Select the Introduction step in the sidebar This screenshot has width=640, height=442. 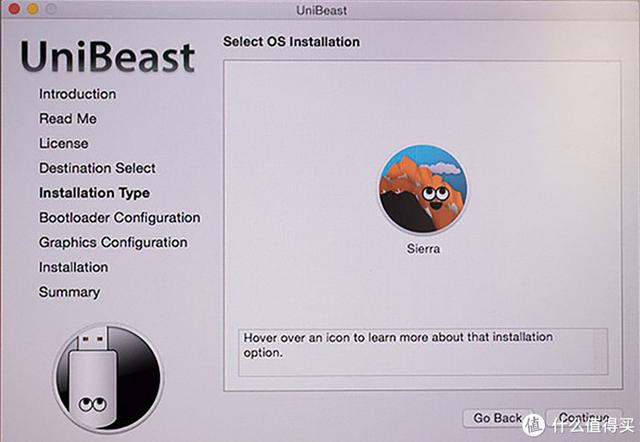pyautogui.click(x=78, y=94)
